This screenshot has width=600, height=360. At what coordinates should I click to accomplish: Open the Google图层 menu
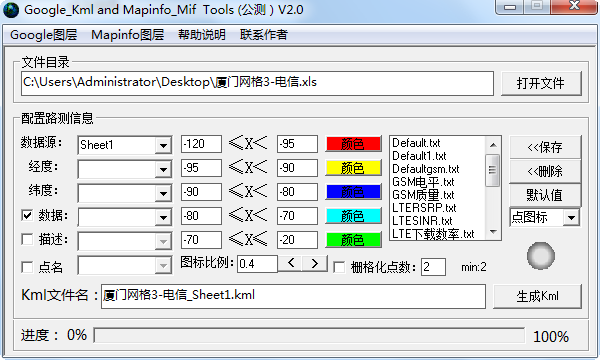point(44,35)
